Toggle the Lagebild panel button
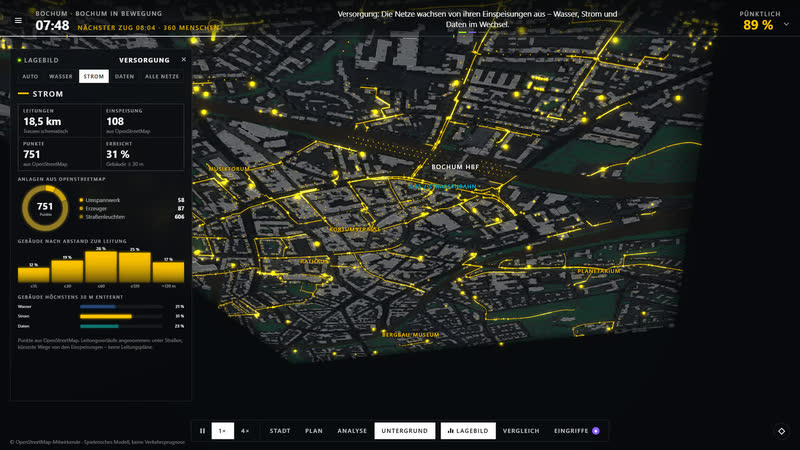Viewport: 800px width, 450px height. coord(468,431)
